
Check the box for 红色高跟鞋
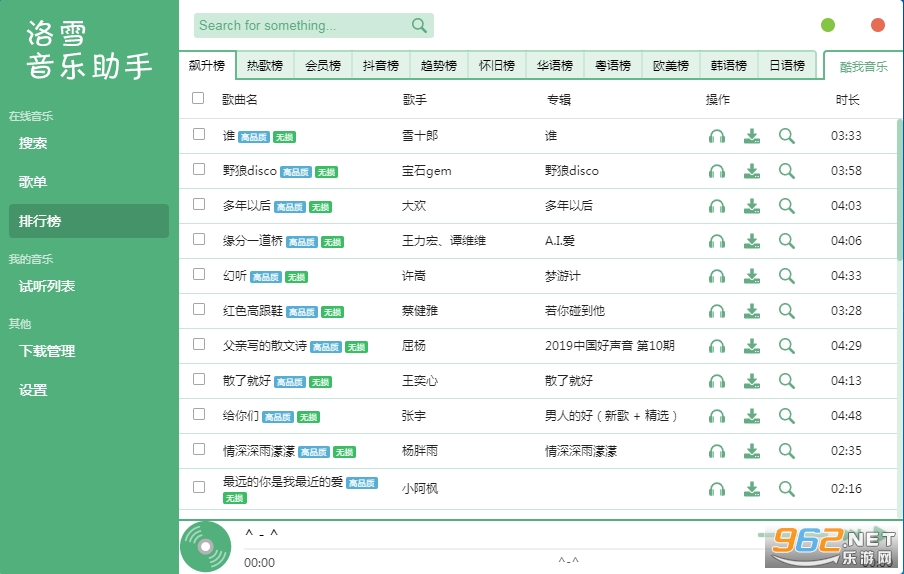[x=199, y=309]
